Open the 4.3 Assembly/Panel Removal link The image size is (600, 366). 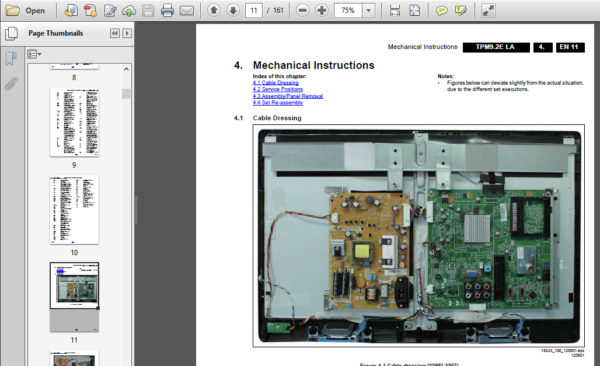(288, 96)
